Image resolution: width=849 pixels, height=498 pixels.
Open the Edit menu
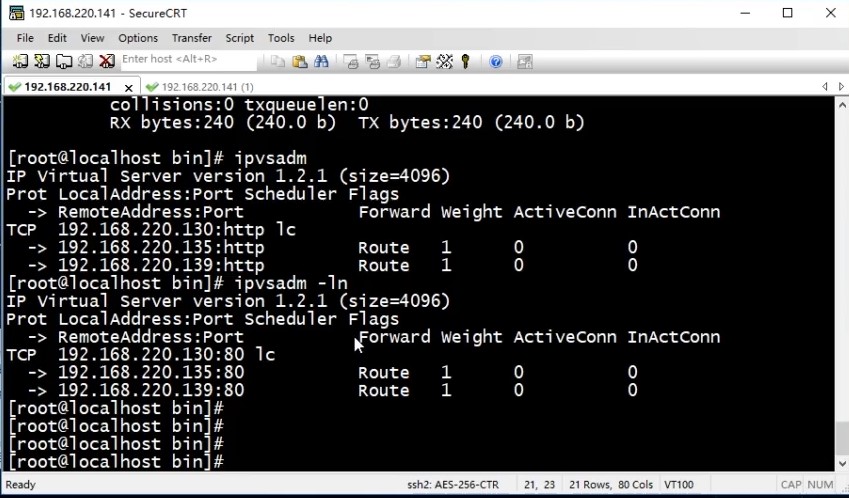pos(57,38)
